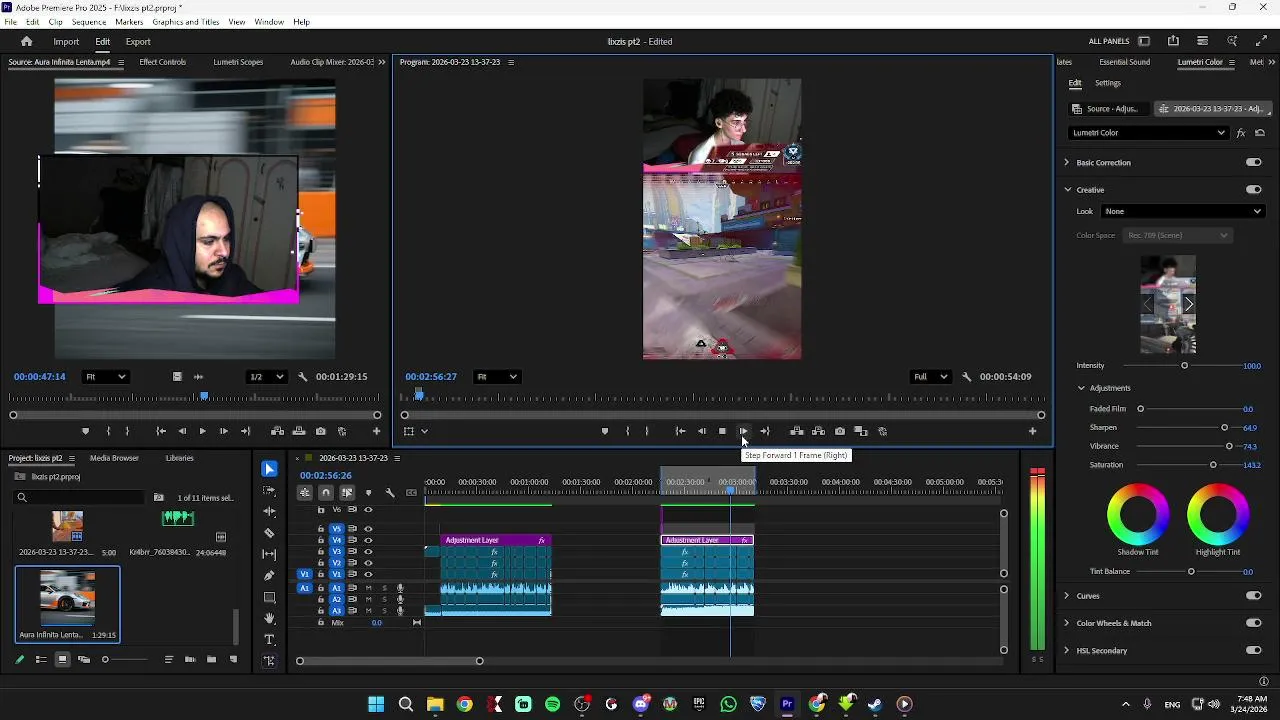Screen dimensions: 1280x720
Task: Click the Windows Start button
Action: (376, 704)
